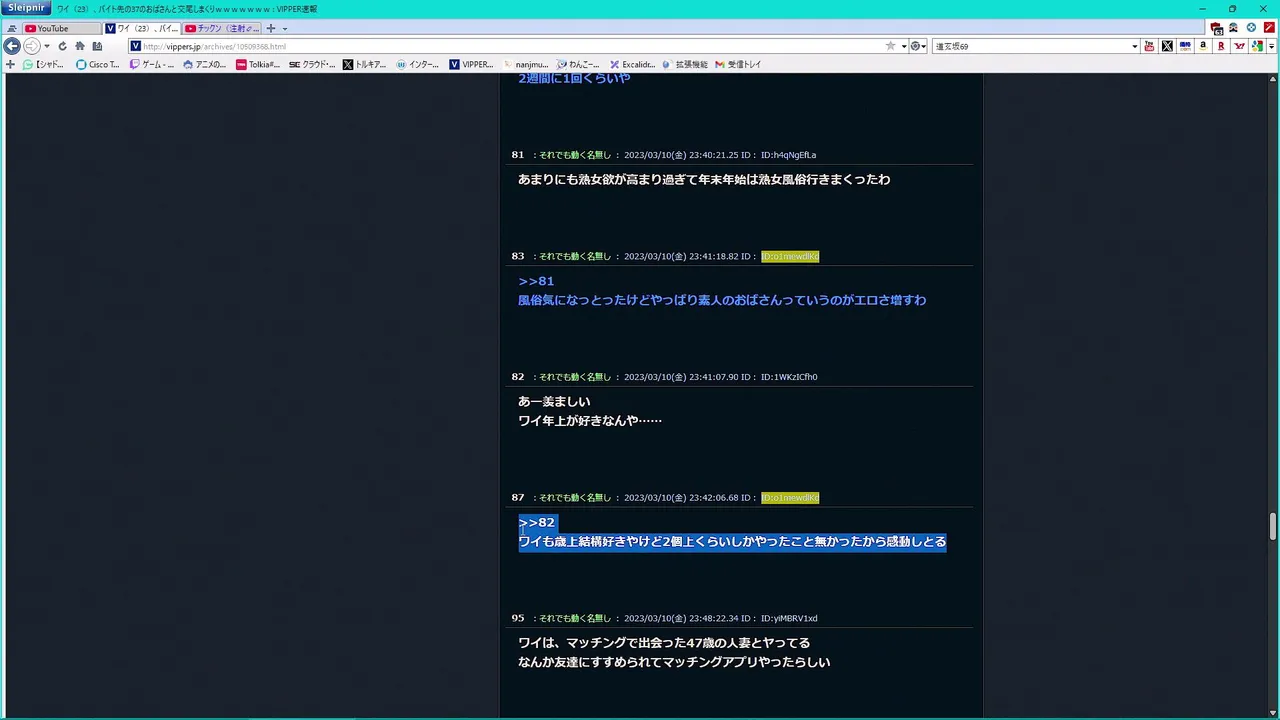Screen dimensions: 1280x720
Task: Search with the Rakuten icon
Action: (1221, 46)
